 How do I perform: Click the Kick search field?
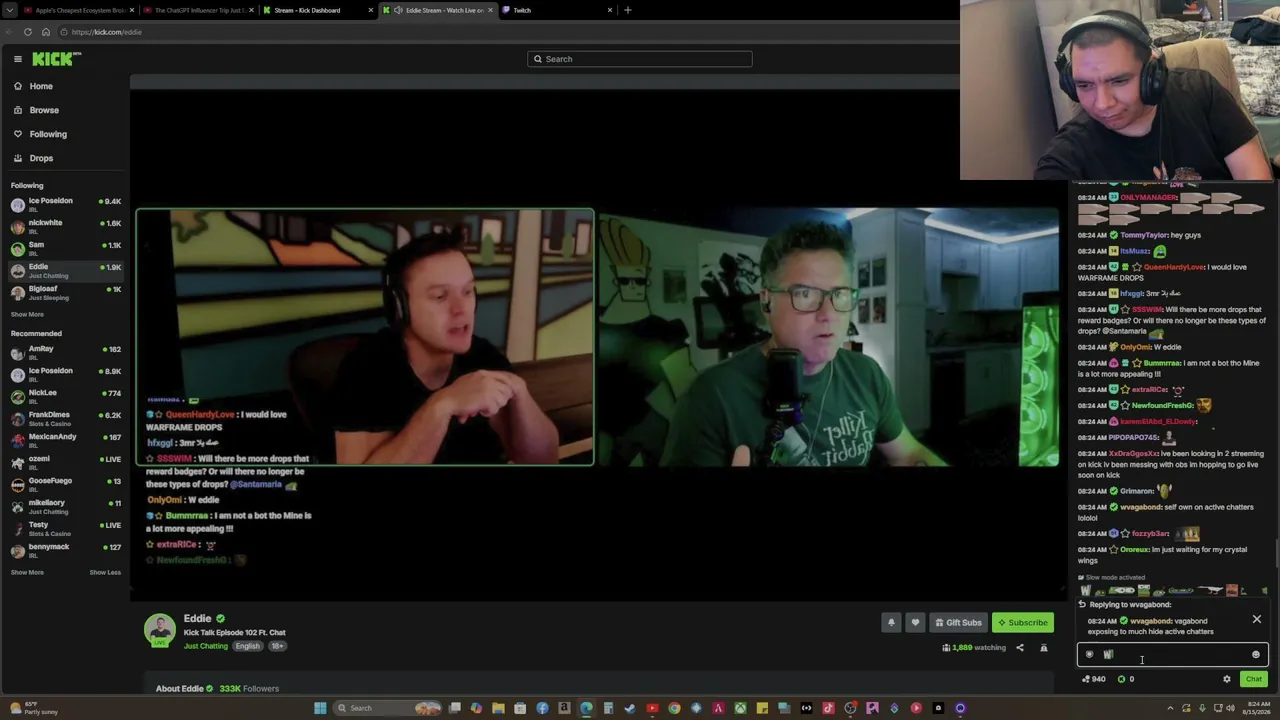tap(640, 59)
